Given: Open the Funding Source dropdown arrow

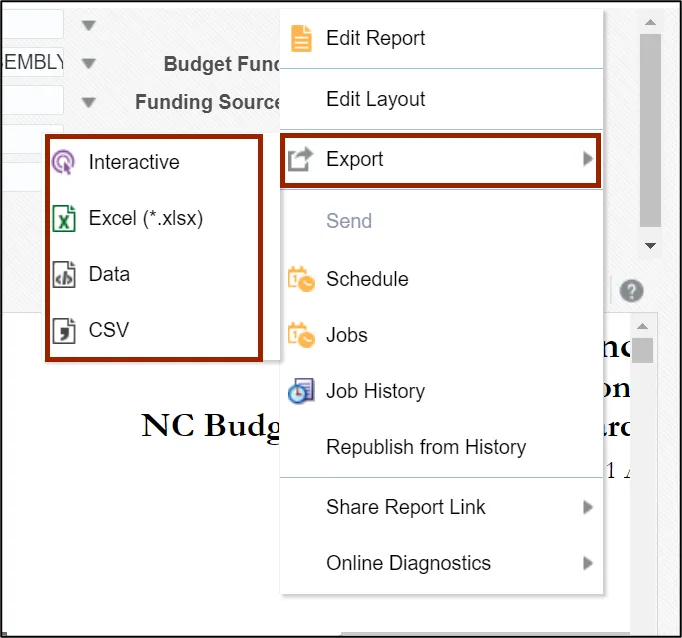Looking at the screenshot, I should coord(89,102).
